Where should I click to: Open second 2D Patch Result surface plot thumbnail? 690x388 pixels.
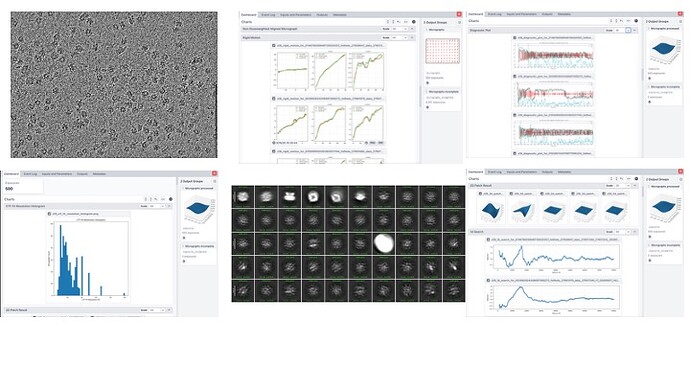pyautogui.click(x=521, y=210)
